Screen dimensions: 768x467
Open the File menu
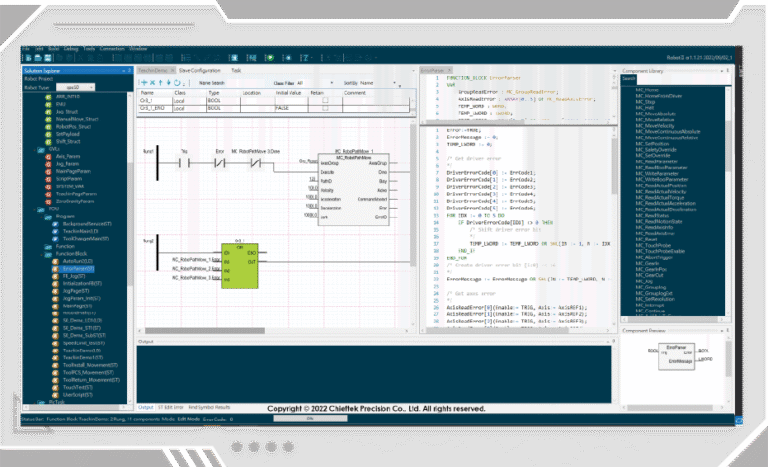25,49
